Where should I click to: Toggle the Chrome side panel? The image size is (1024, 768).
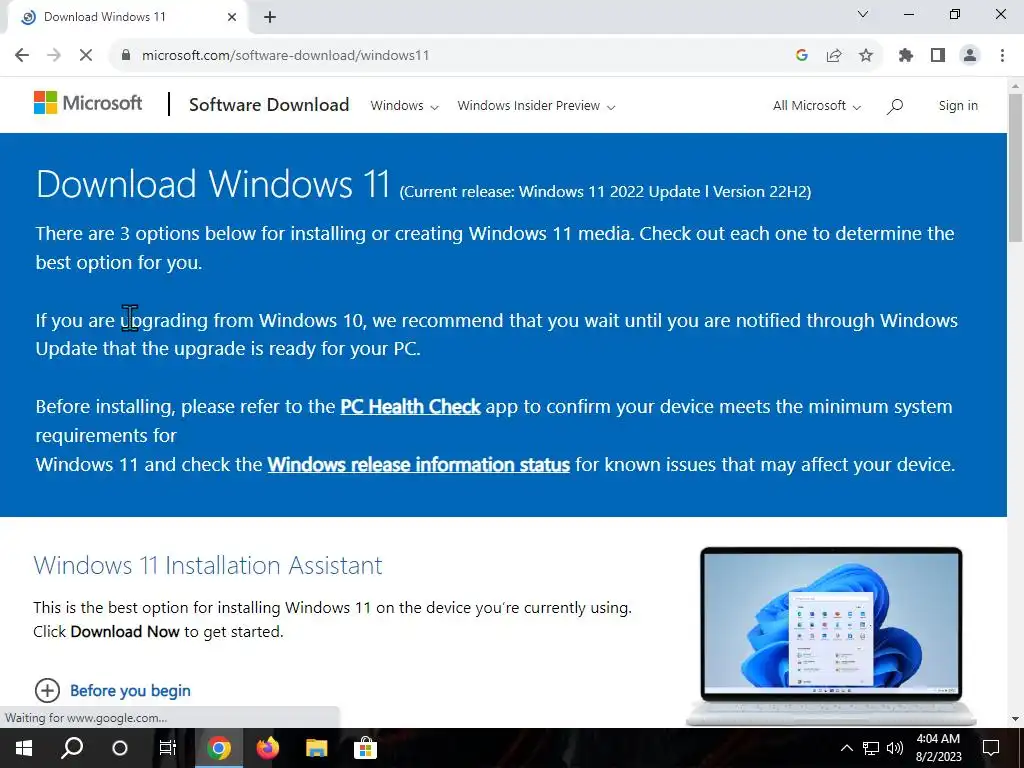coord(938,56)
